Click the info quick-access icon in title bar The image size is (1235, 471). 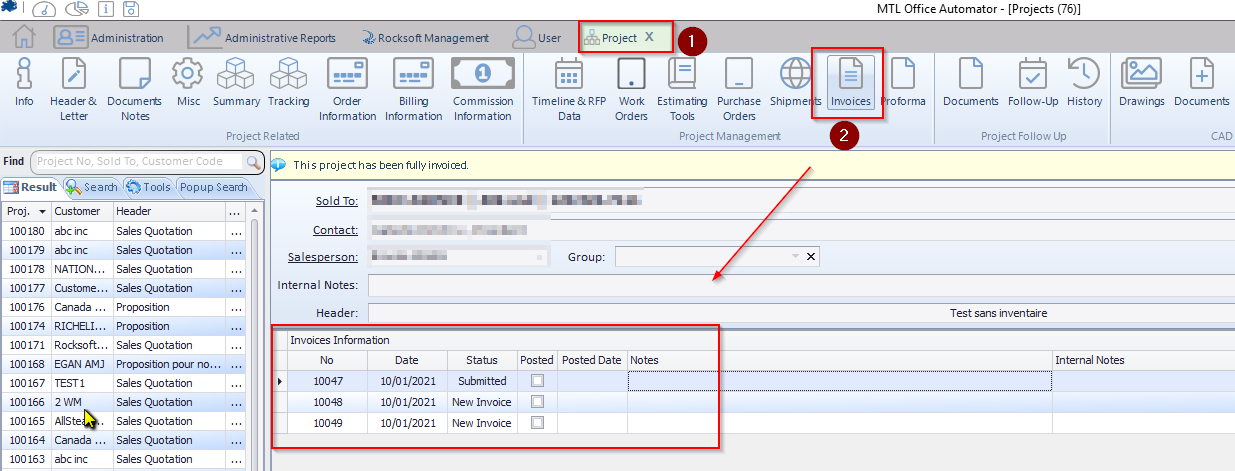click(105, 9)
